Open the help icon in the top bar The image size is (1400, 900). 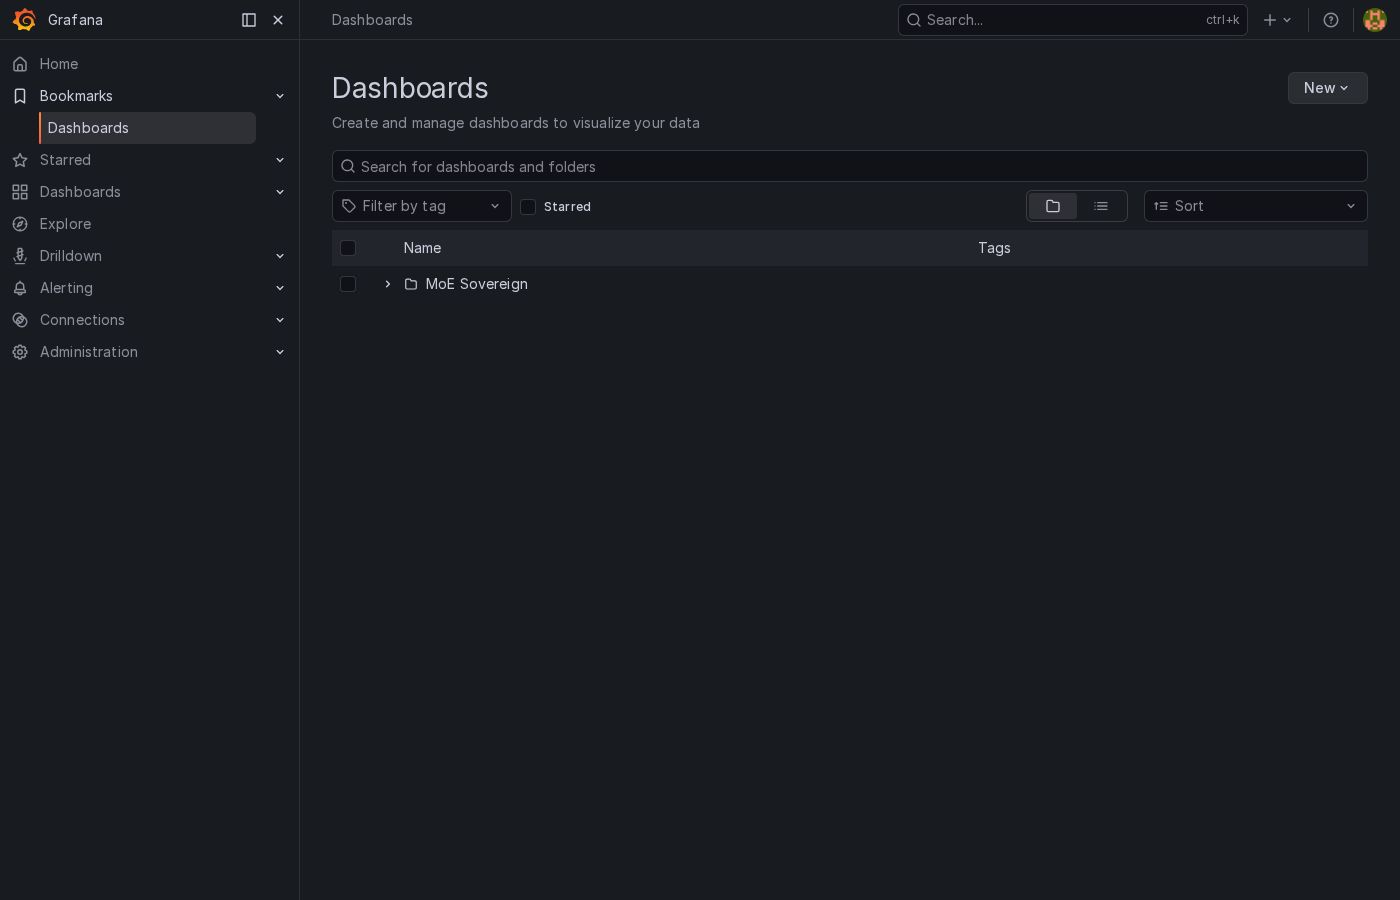(x=1331, y=20)
